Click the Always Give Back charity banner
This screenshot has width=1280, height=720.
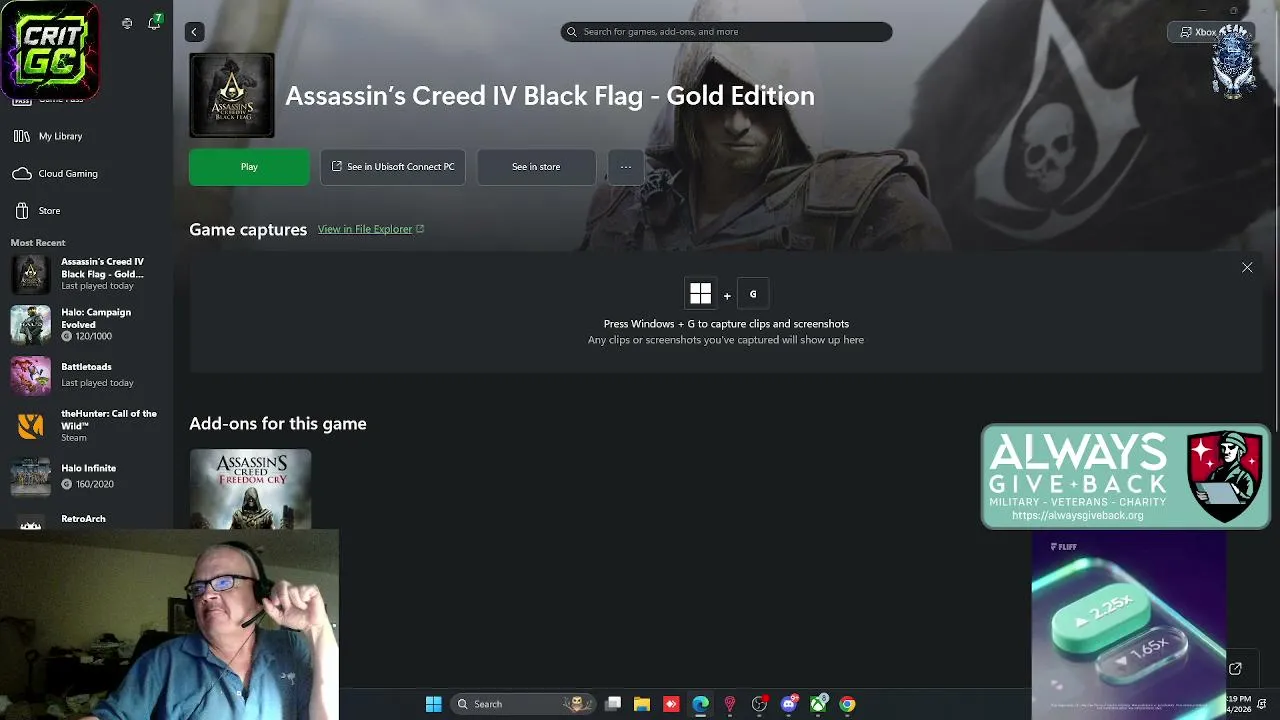pos(1126,477)
